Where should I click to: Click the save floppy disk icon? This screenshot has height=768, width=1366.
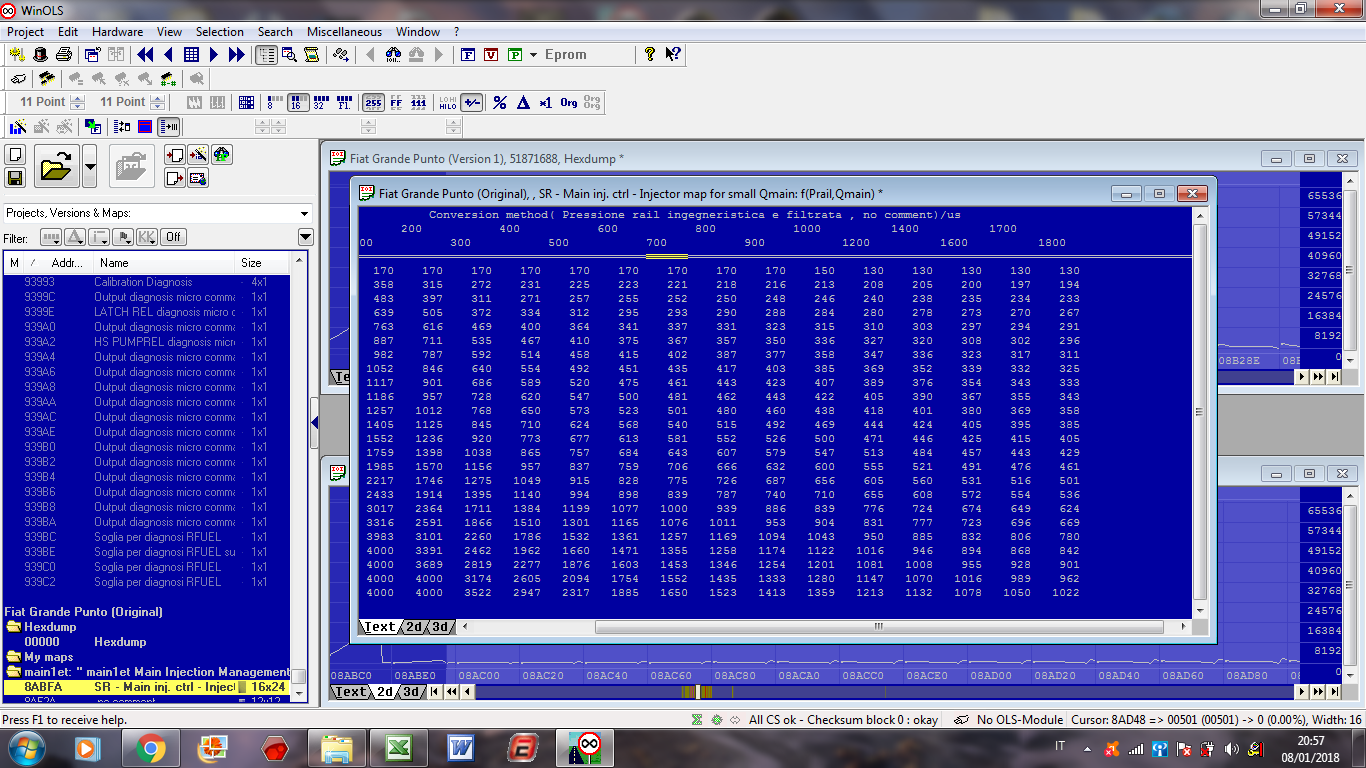point(15,178)
